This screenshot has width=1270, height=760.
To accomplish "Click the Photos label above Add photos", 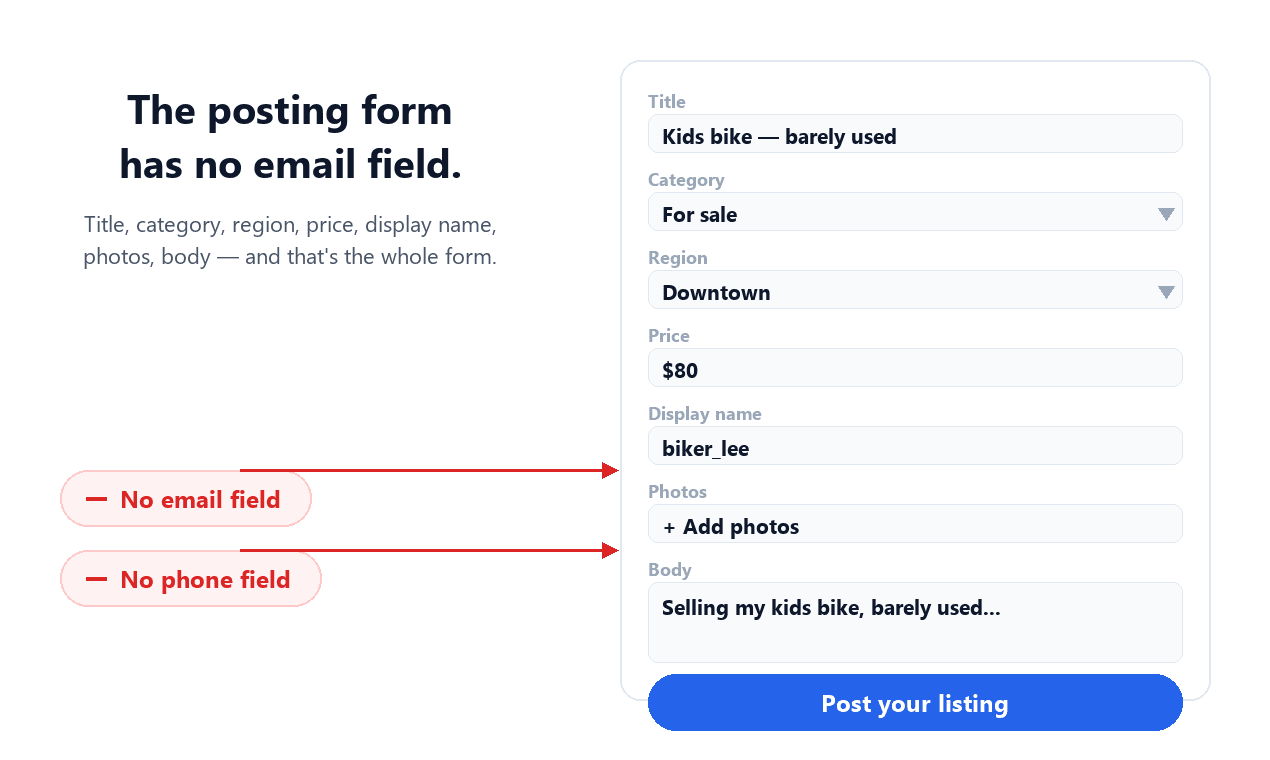I will click(x=677, y=492).
